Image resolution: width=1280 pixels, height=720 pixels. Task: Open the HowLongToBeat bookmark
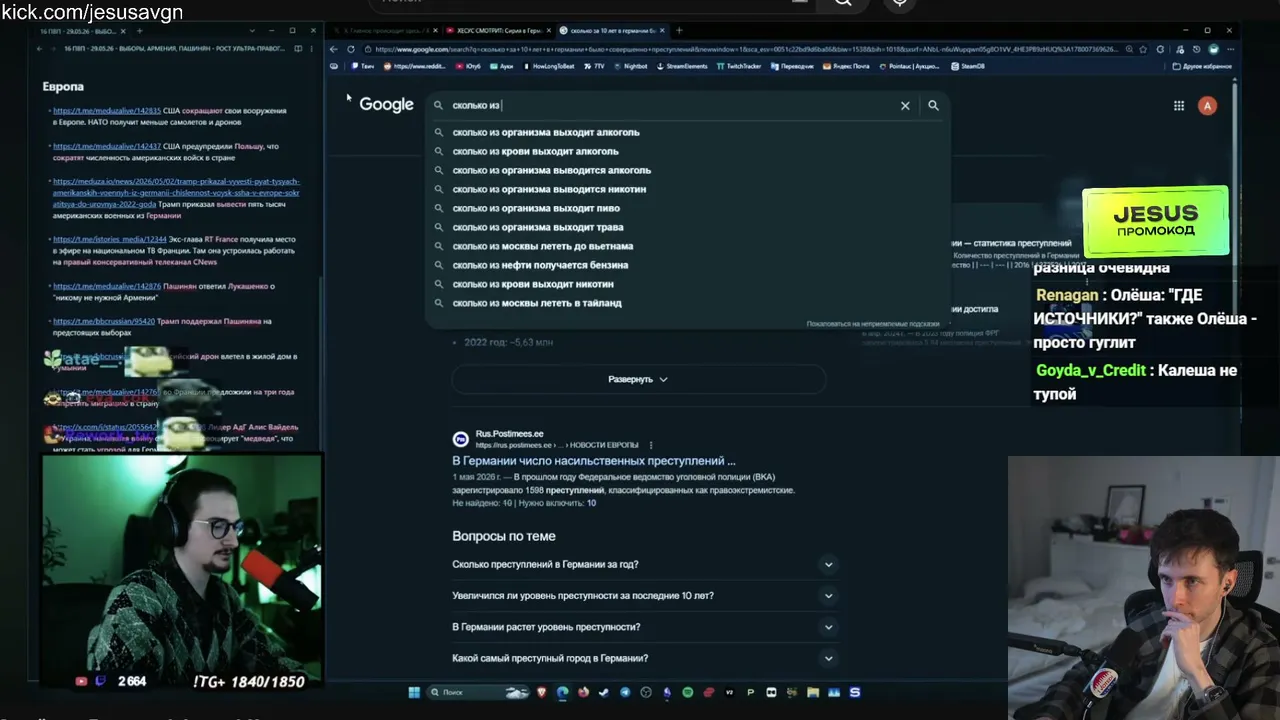pyautogui.click(x=550, y=66)
